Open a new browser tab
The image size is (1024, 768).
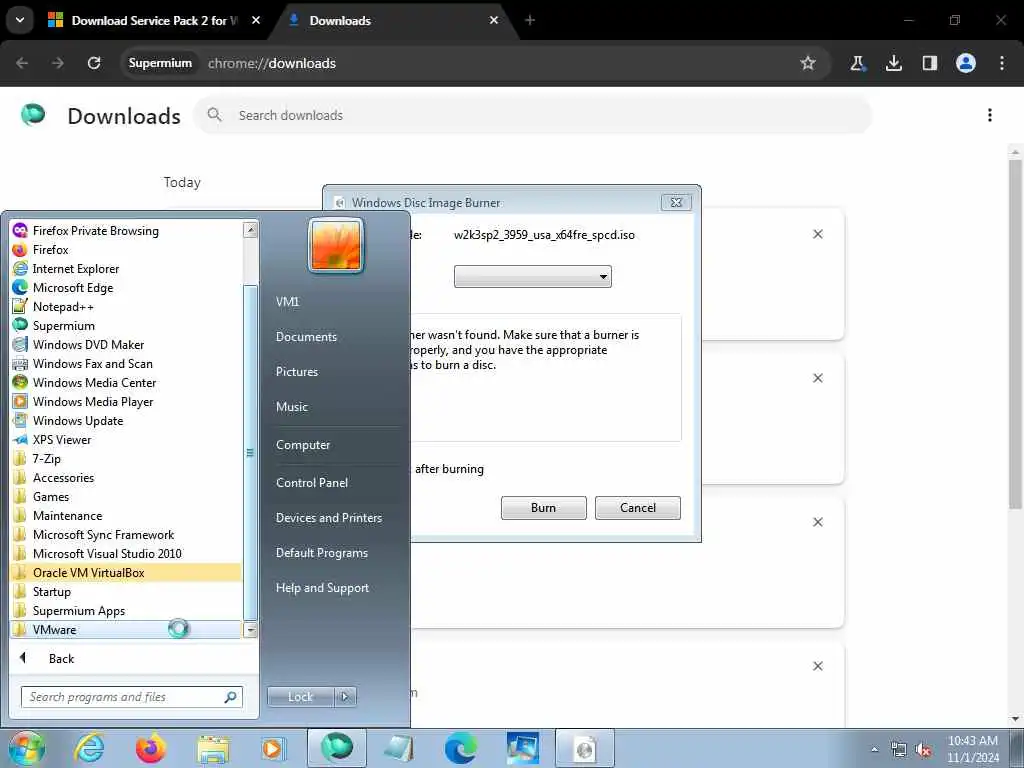[530, 20]
